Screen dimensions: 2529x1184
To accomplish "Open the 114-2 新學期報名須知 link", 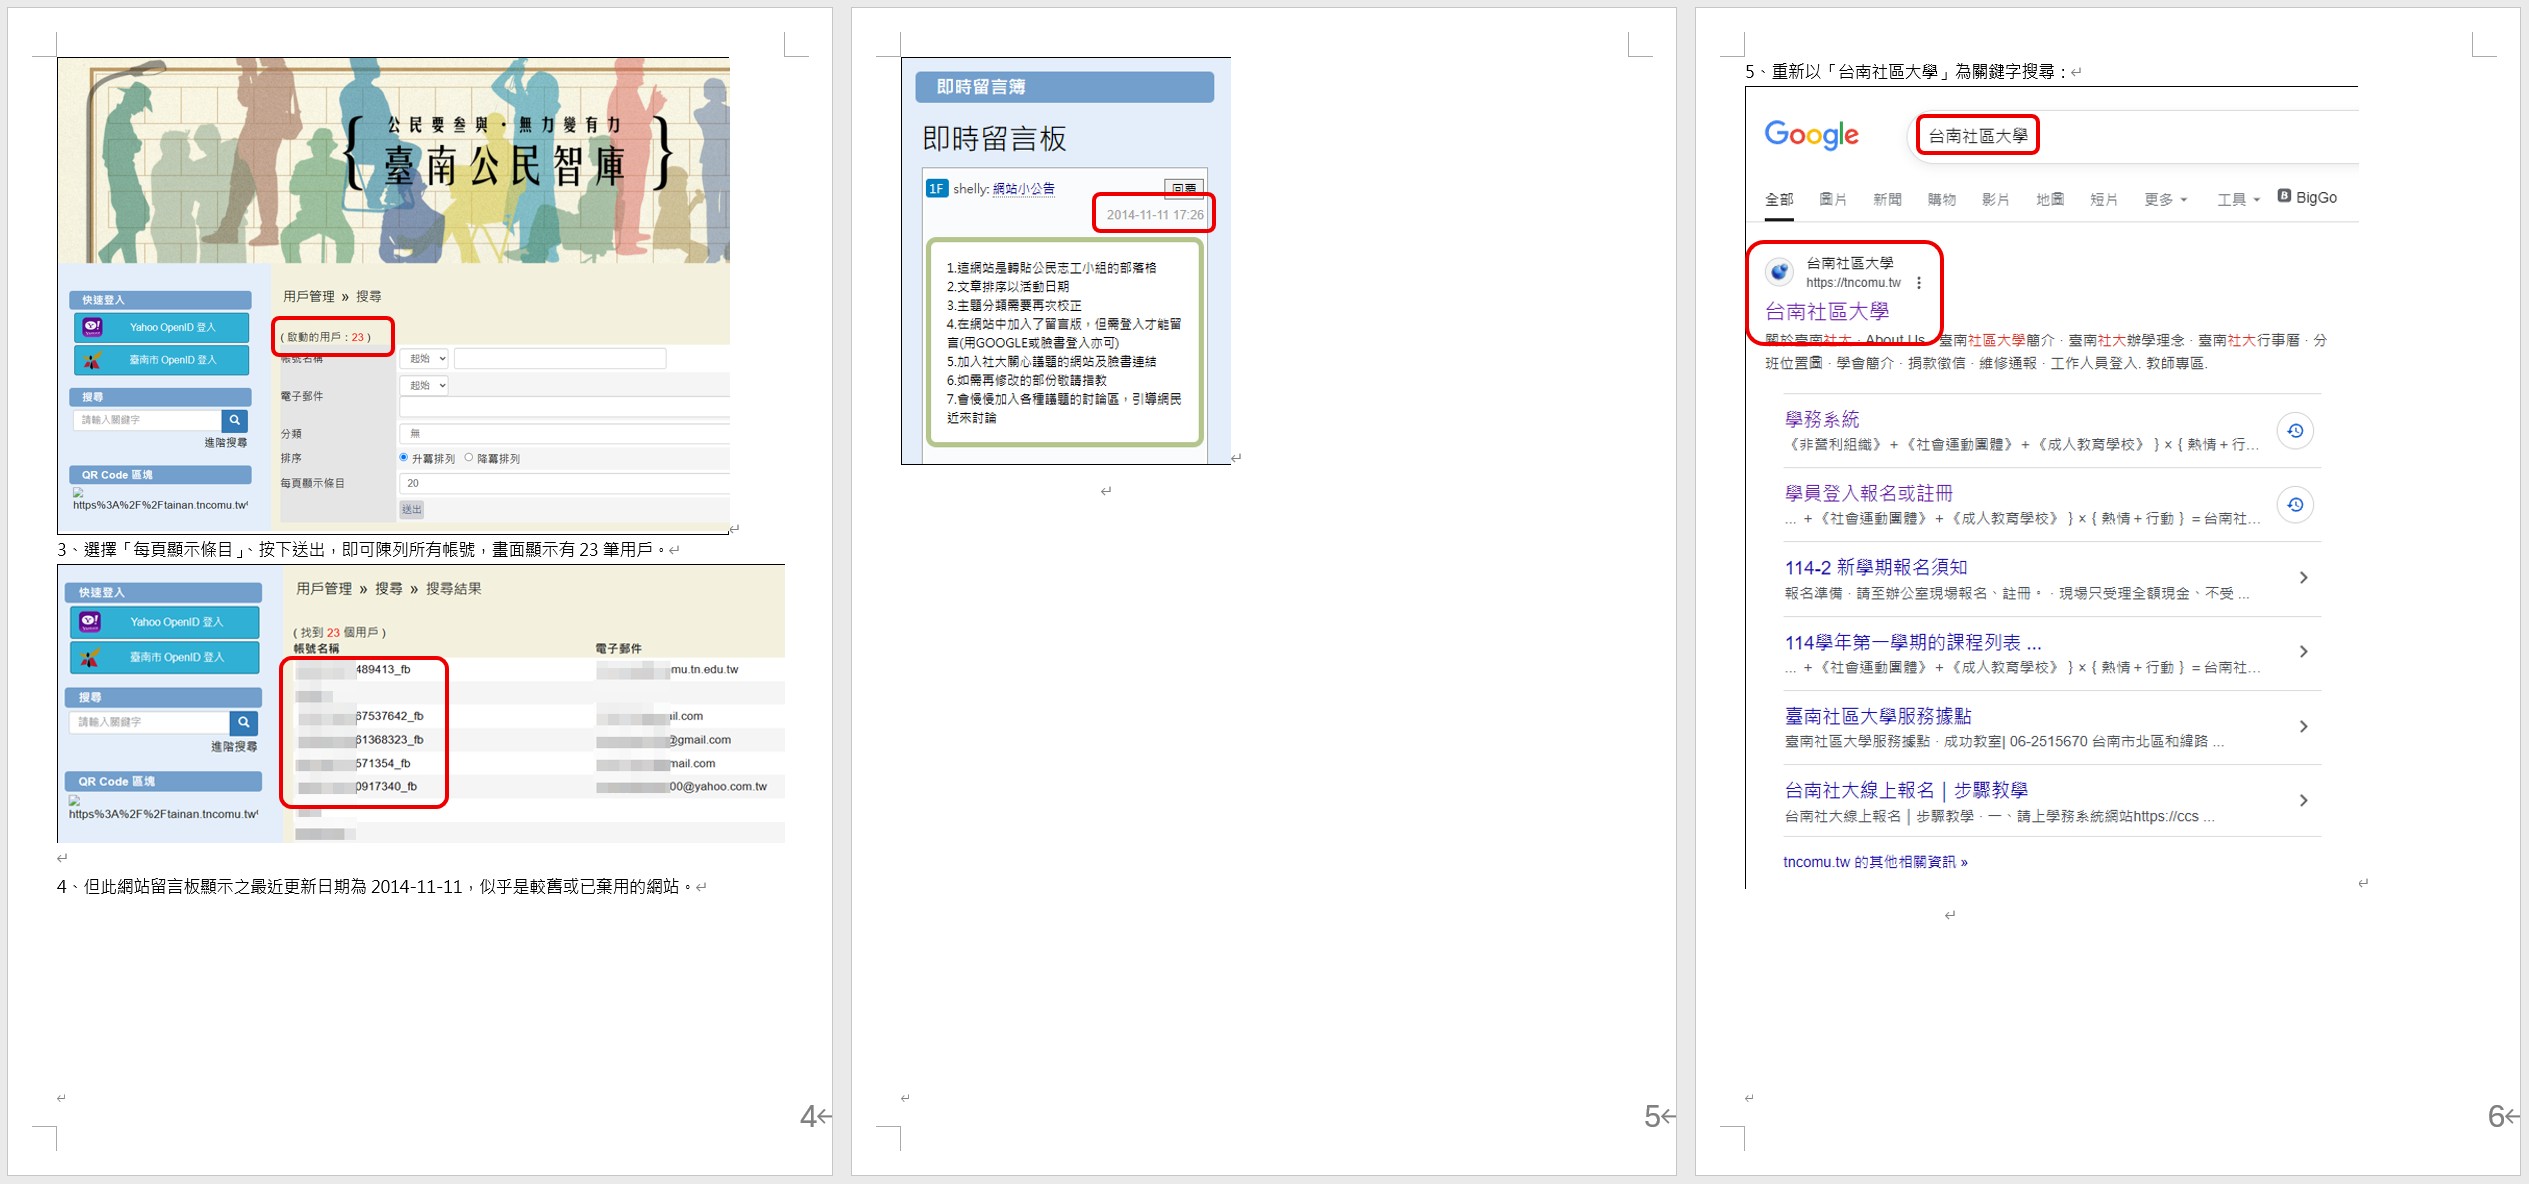I will click(x=1876, y=567).
